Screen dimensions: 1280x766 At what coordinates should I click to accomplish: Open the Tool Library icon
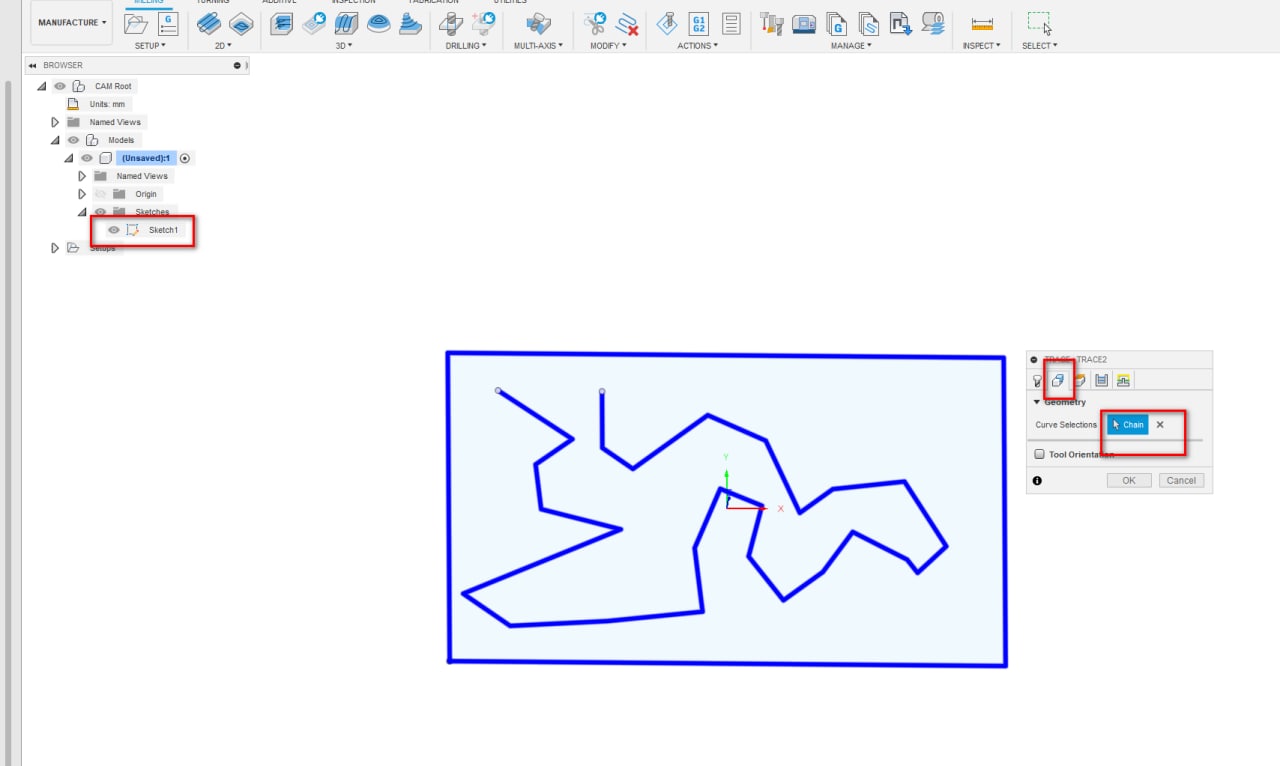pyautogui.click(x=771, y=24)
